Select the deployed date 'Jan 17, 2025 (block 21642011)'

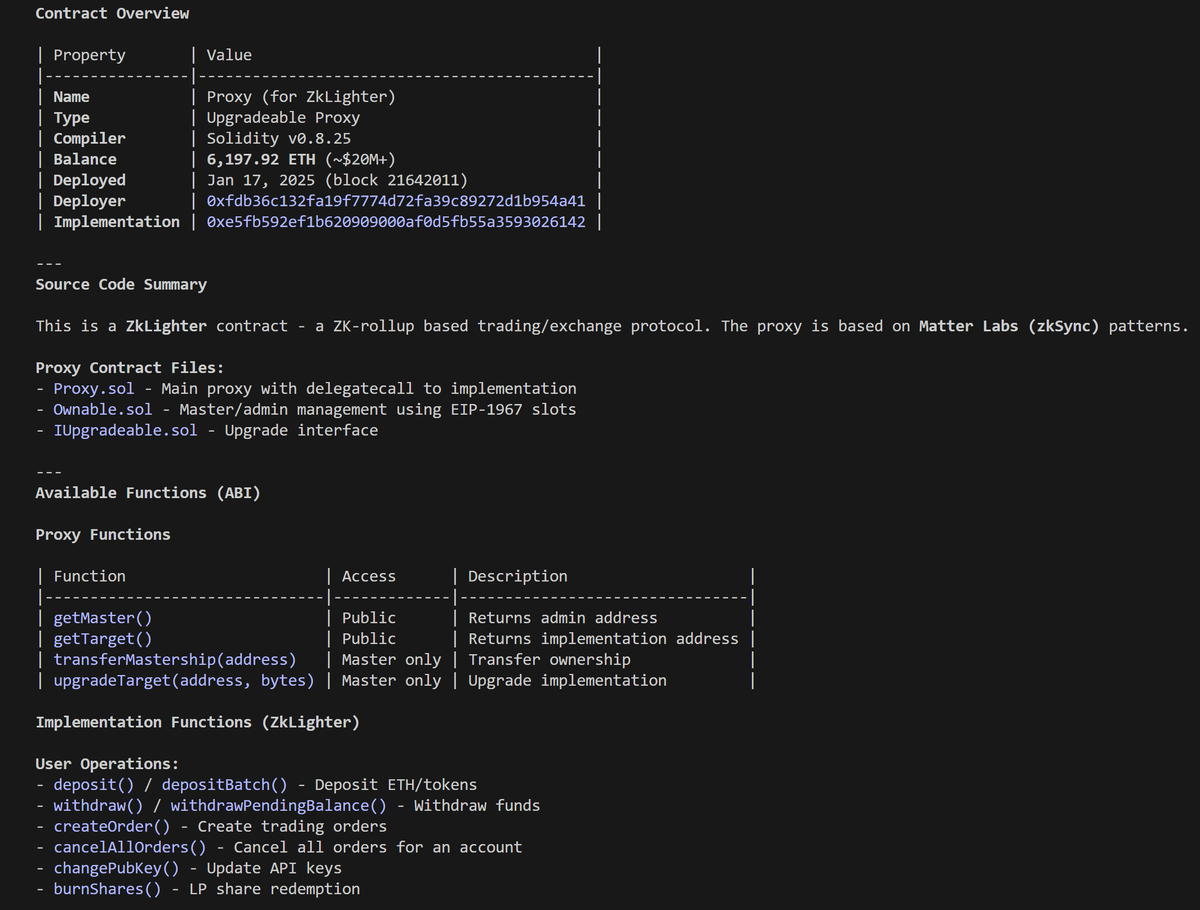click(x=337, y=180)
